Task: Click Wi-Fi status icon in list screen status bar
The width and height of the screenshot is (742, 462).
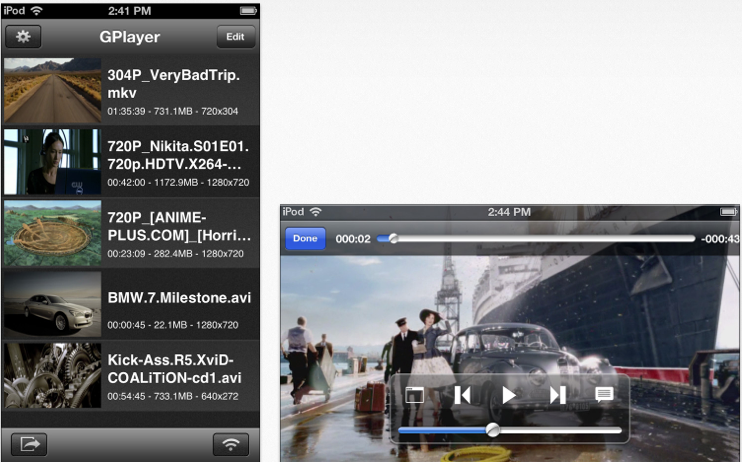Action: [36, 10]
